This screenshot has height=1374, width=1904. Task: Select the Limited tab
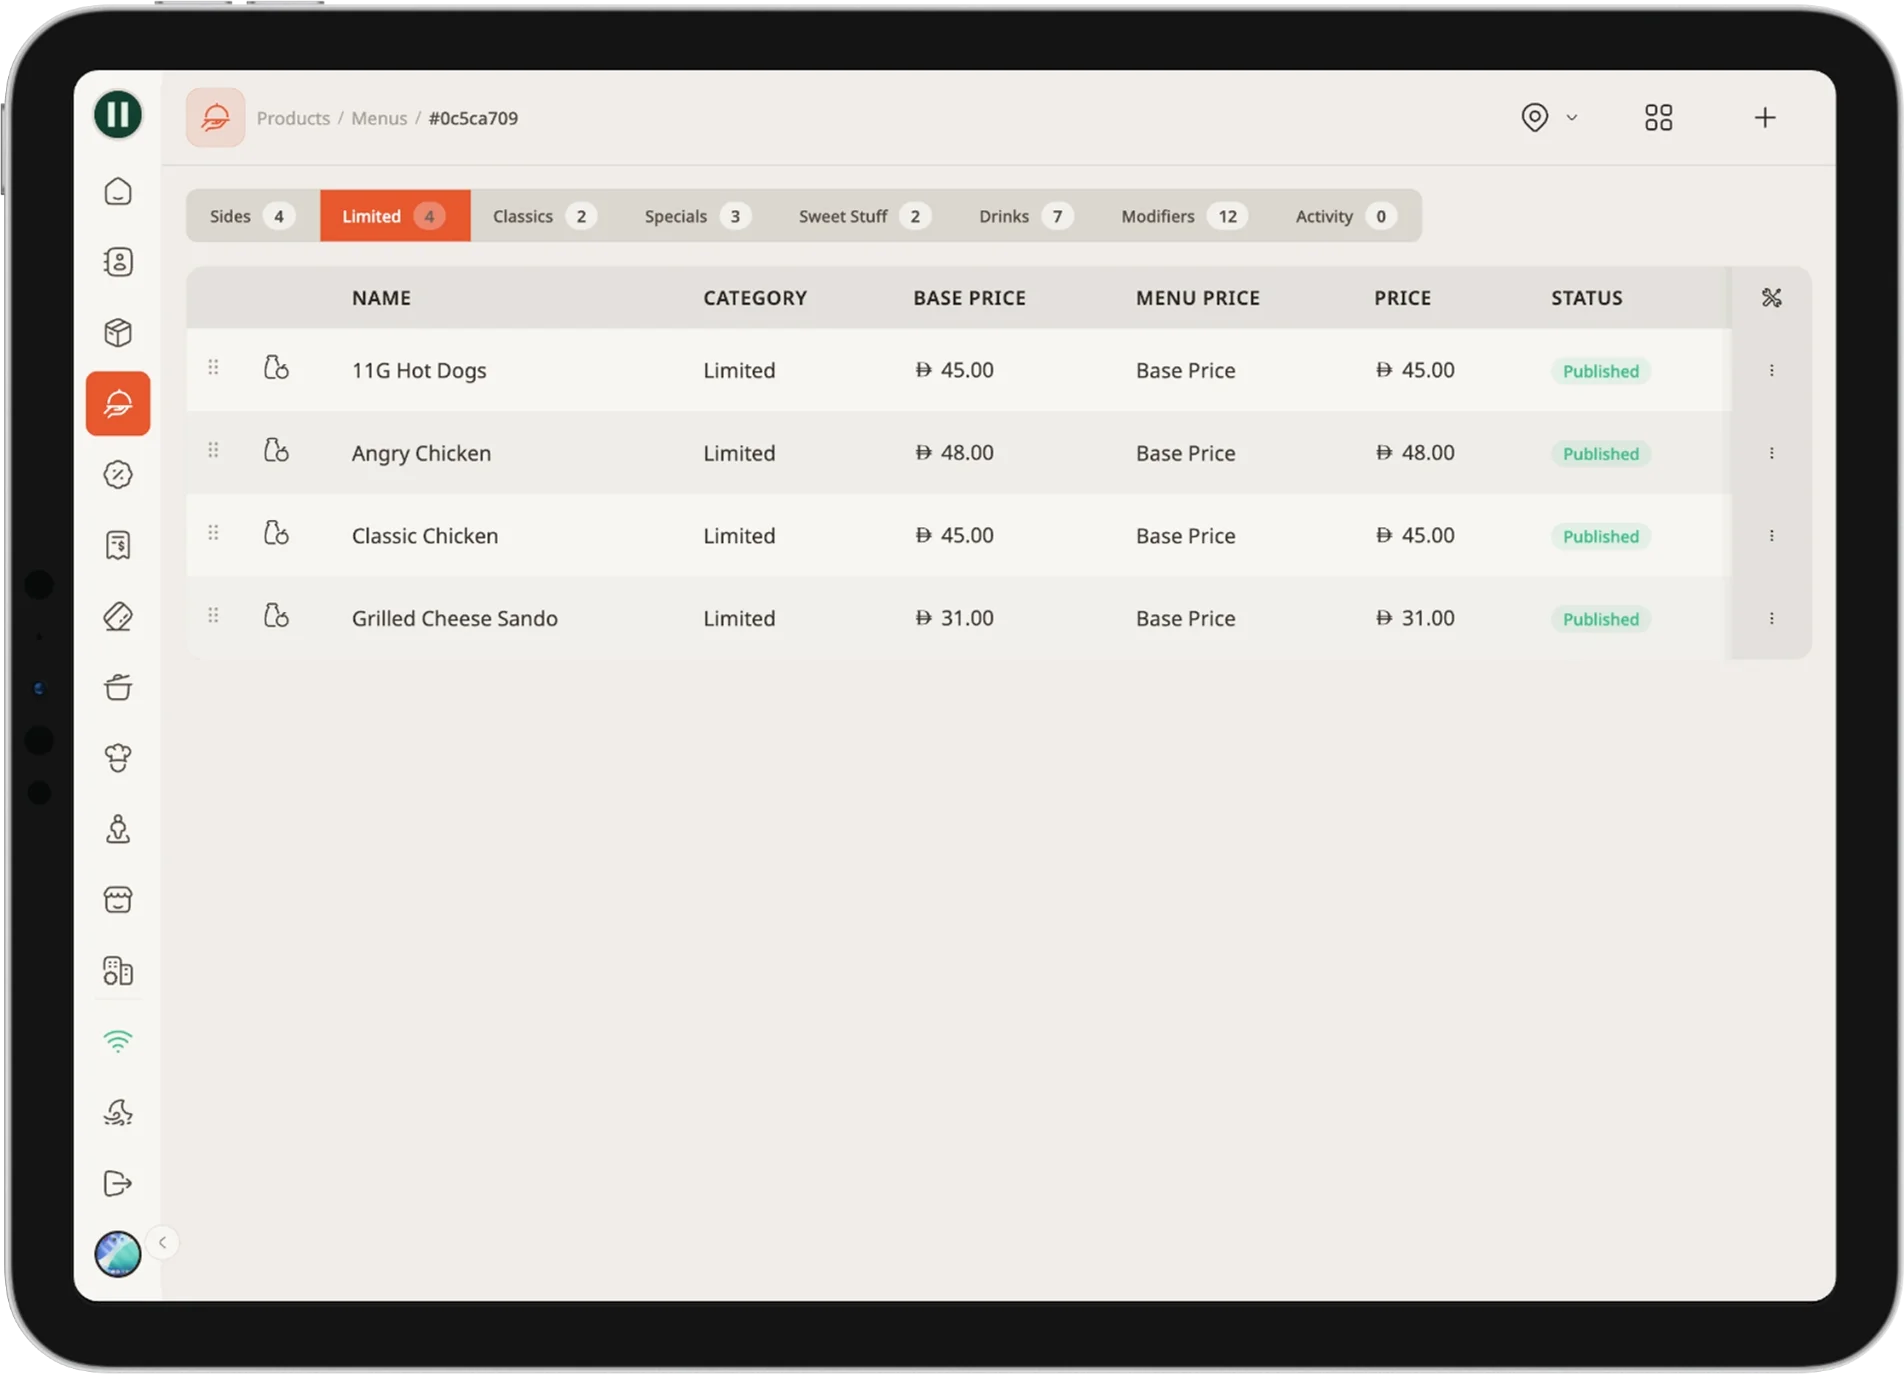[395, 216]
